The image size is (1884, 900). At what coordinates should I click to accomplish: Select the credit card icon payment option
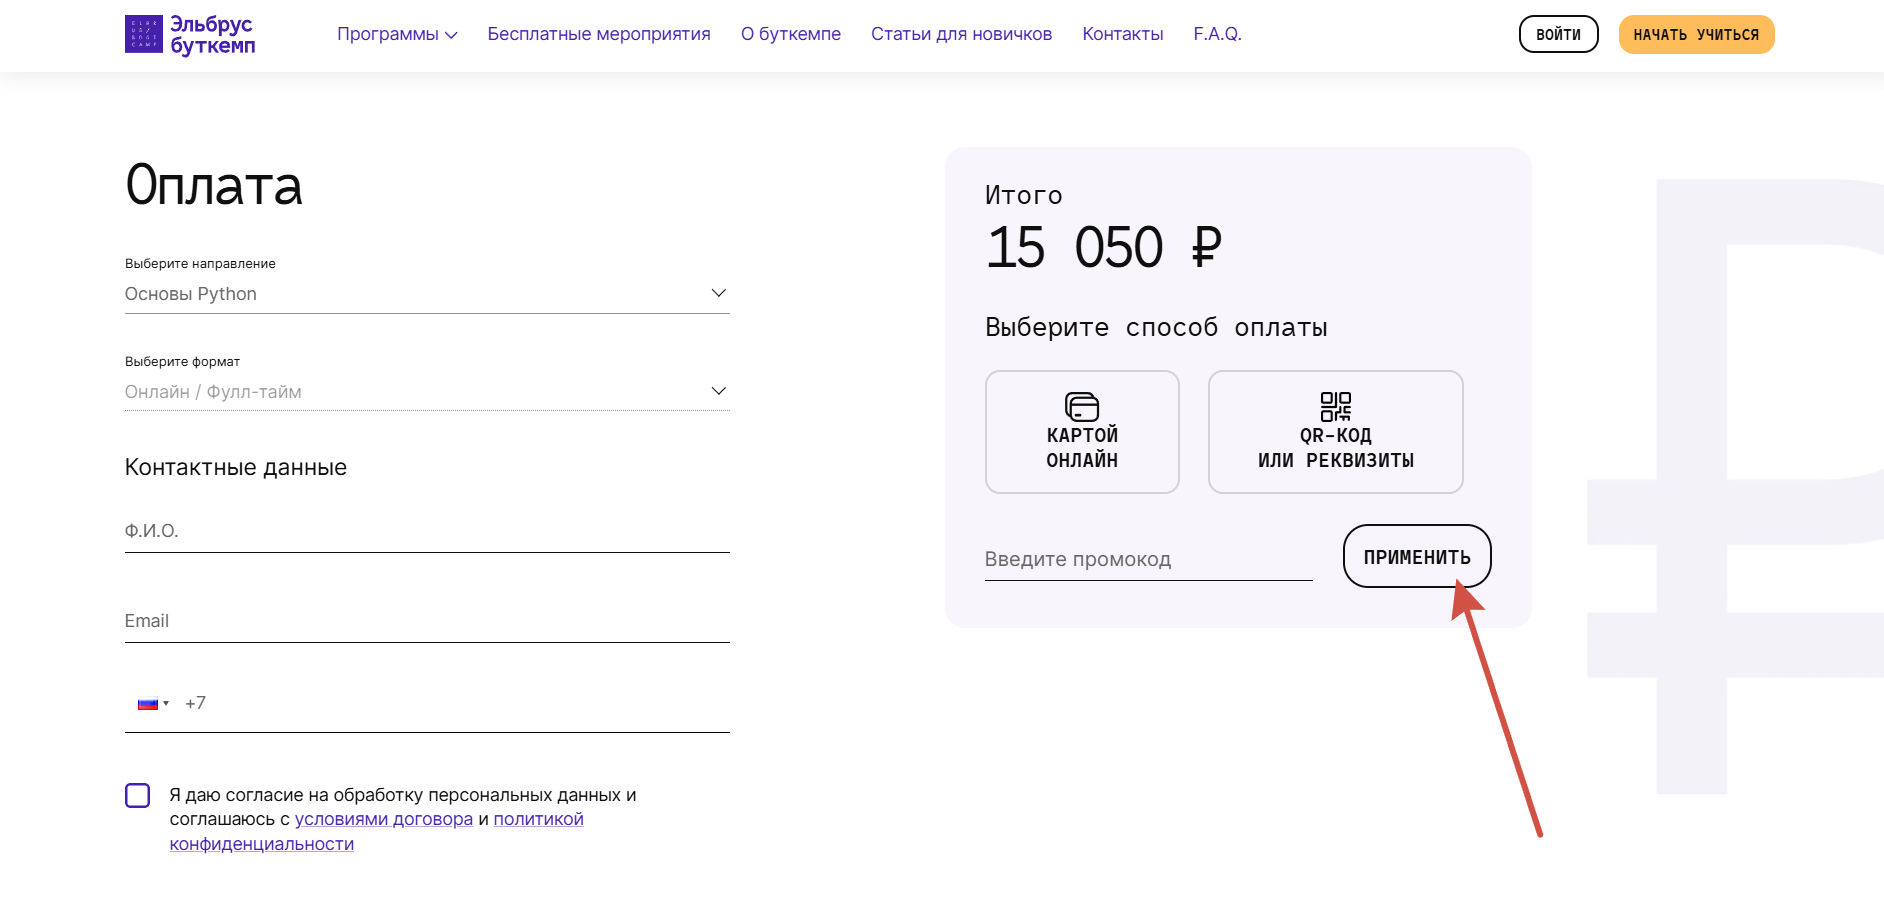tap(1082, 432)
